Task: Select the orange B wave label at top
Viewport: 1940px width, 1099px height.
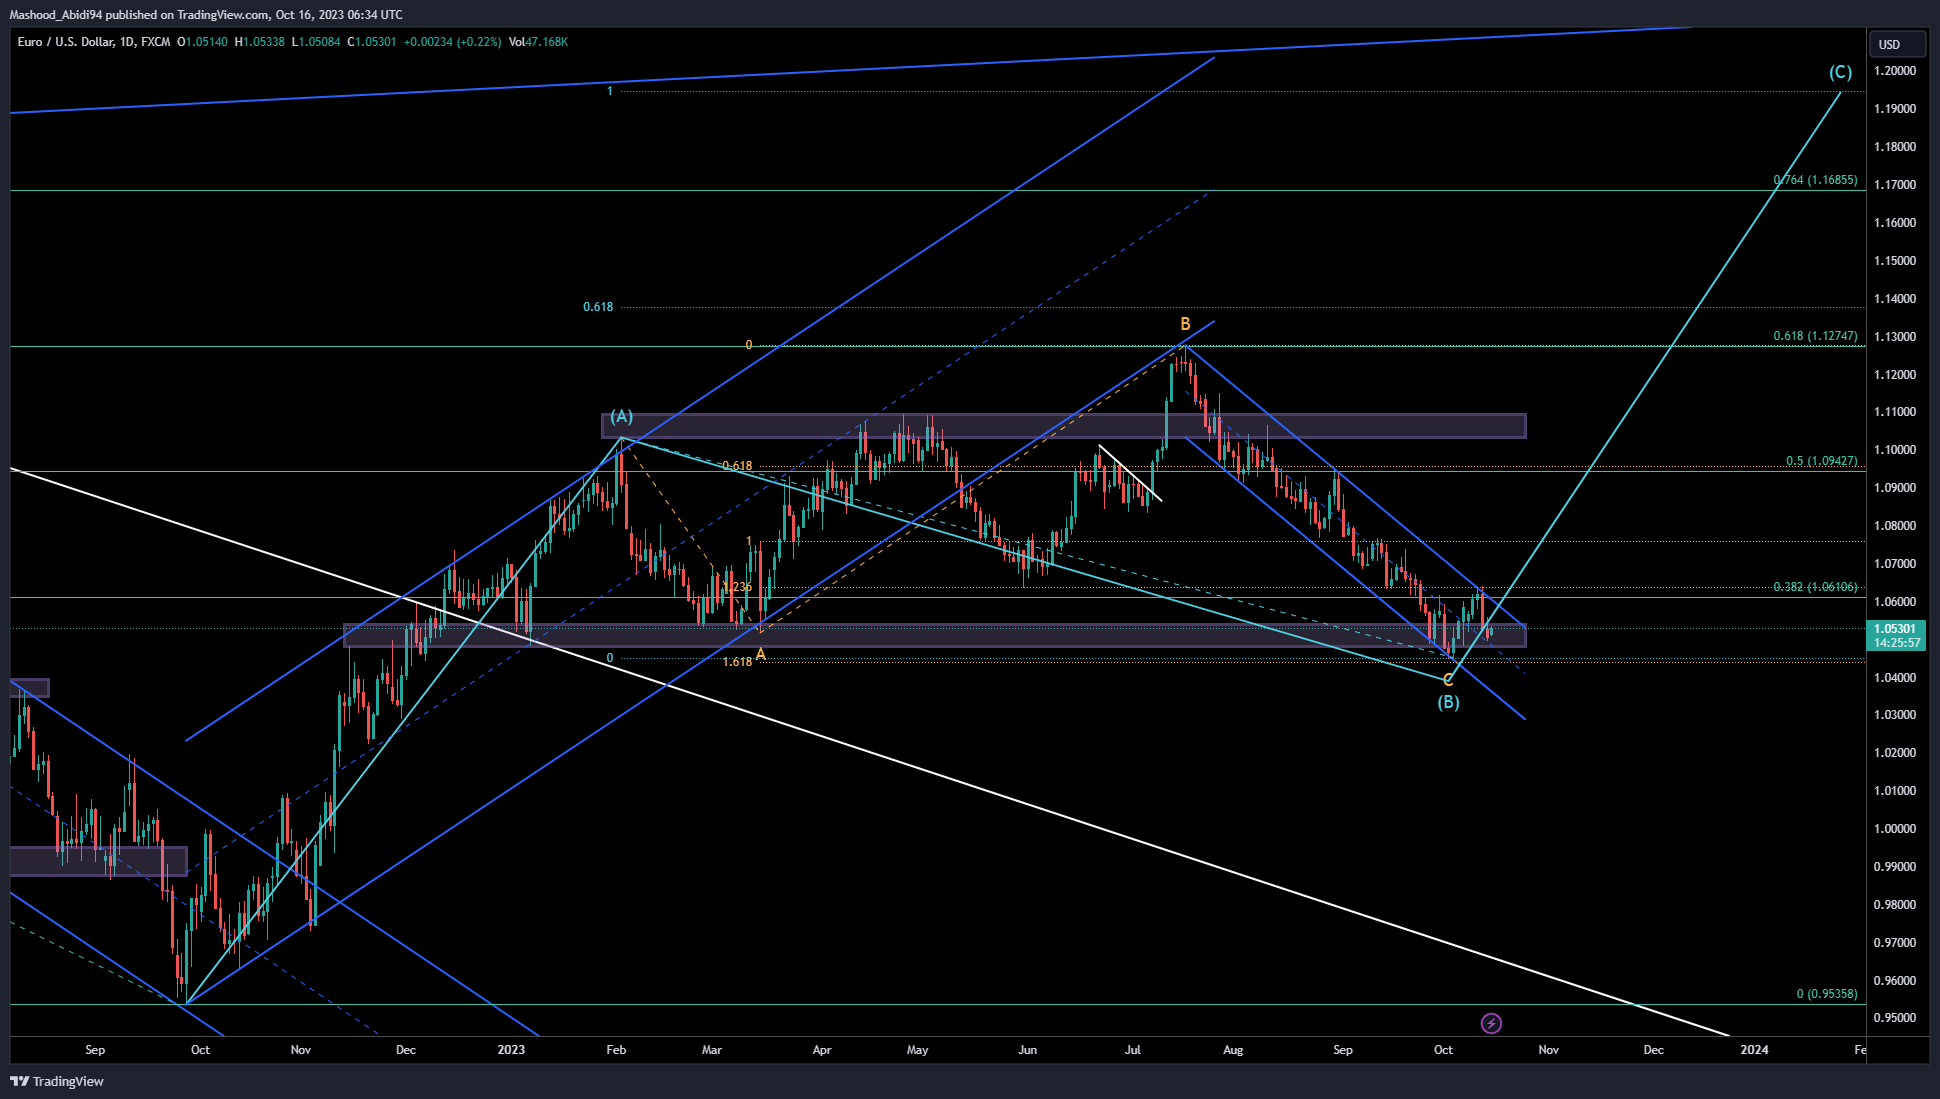Action: [1185, 324]
